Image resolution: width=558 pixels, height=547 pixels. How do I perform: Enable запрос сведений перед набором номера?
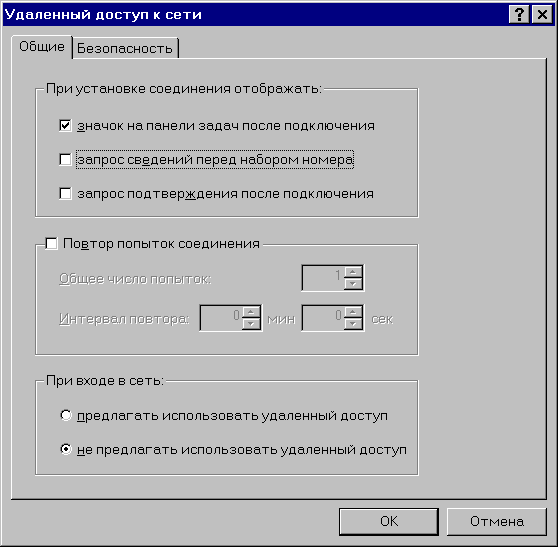65,159
